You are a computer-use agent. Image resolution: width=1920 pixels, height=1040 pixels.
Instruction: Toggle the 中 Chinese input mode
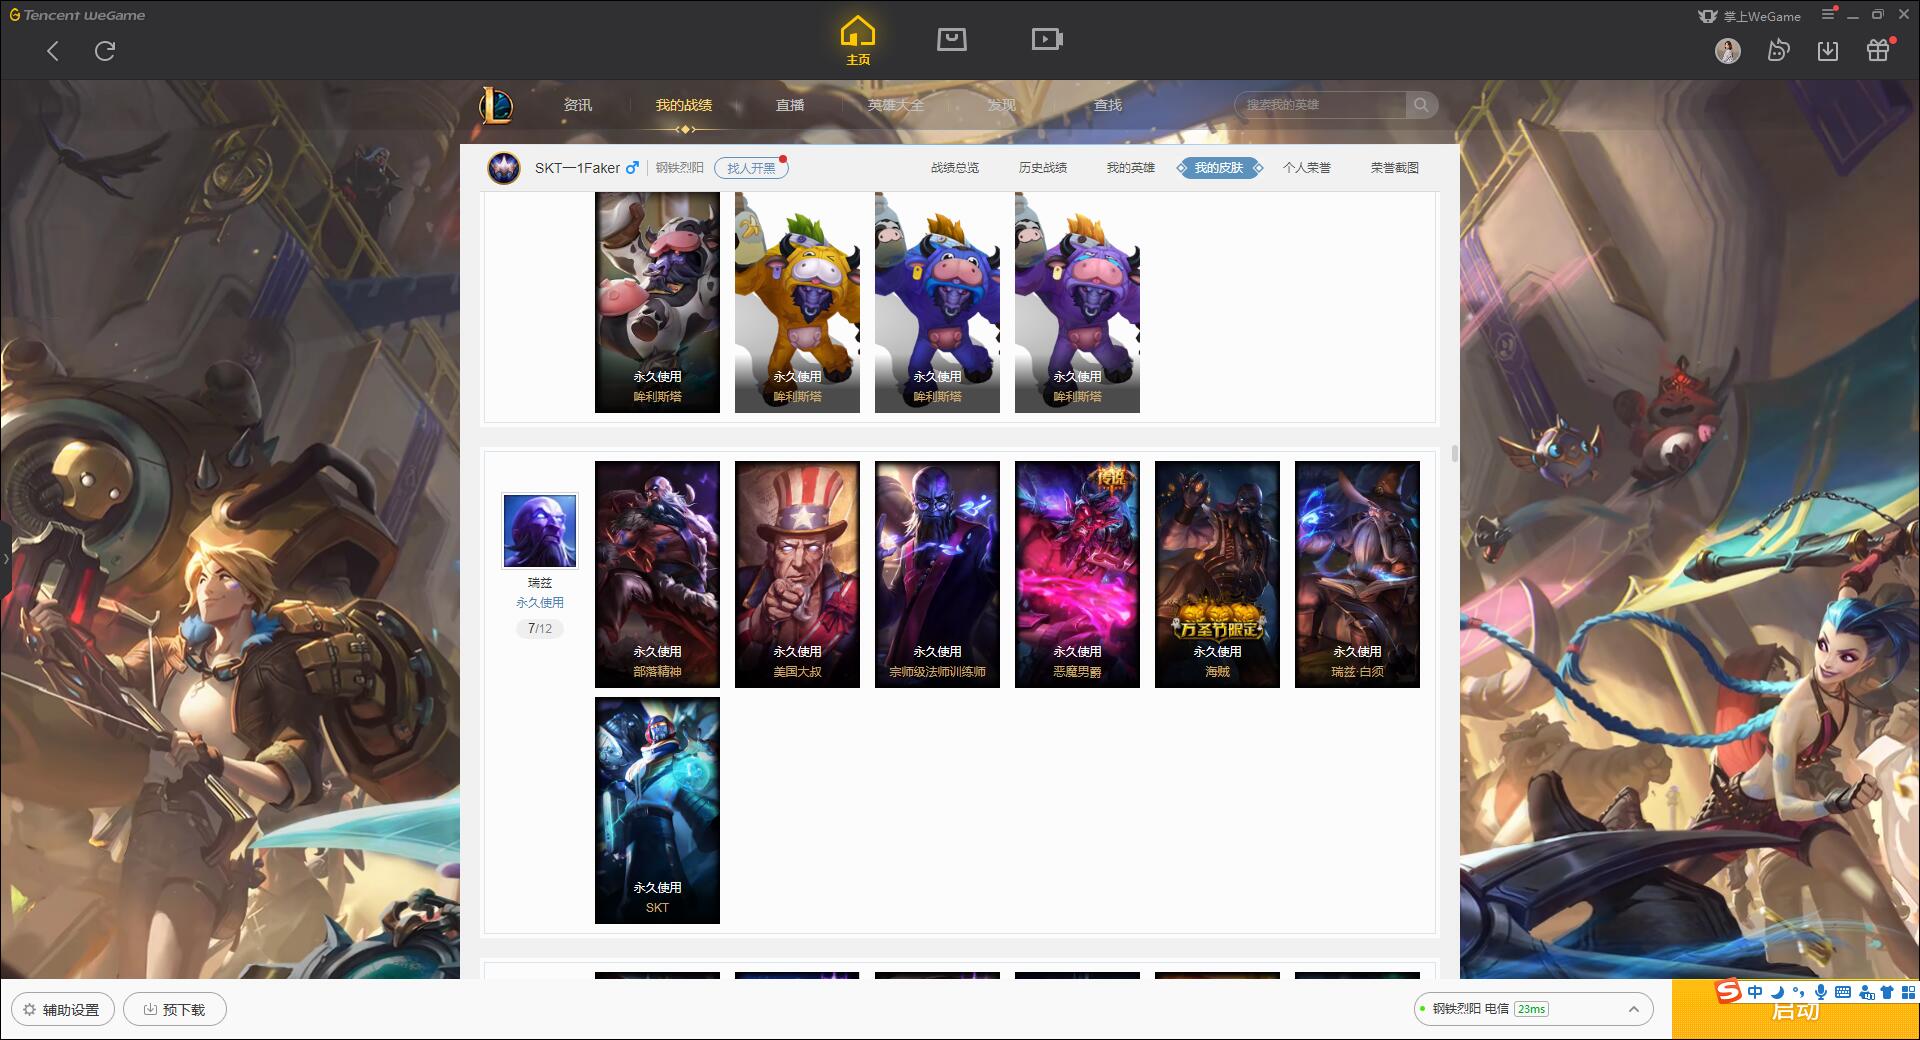(x=1755, y=992)
